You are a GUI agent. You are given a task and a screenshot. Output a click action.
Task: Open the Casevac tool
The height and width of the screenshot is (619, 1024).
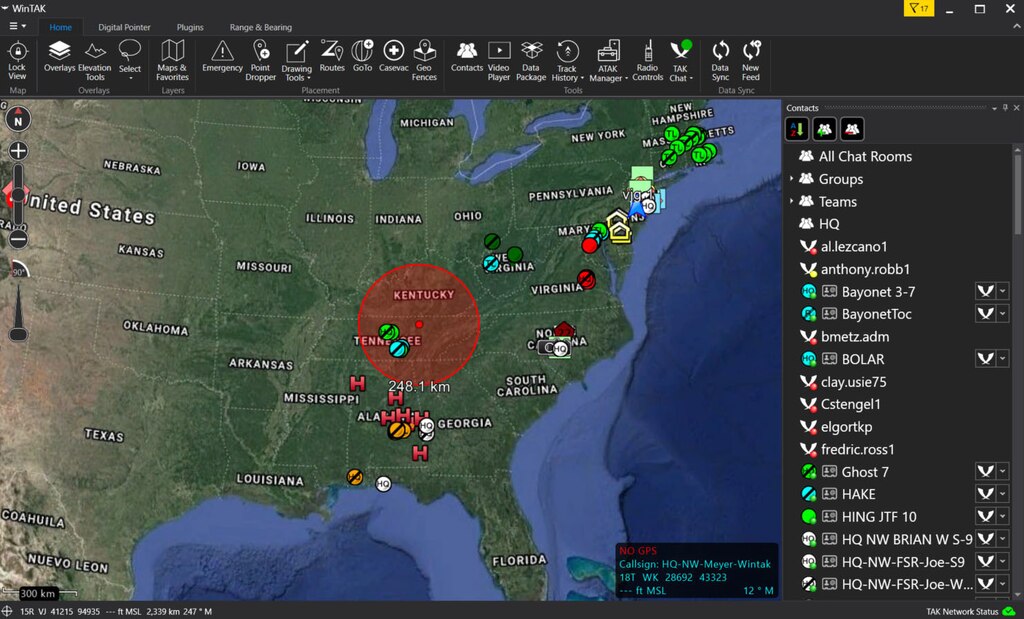394,57
